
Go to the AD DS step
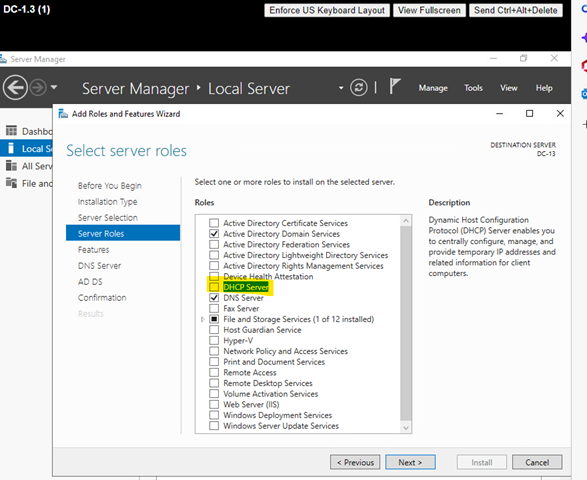(x=90, y=282)
